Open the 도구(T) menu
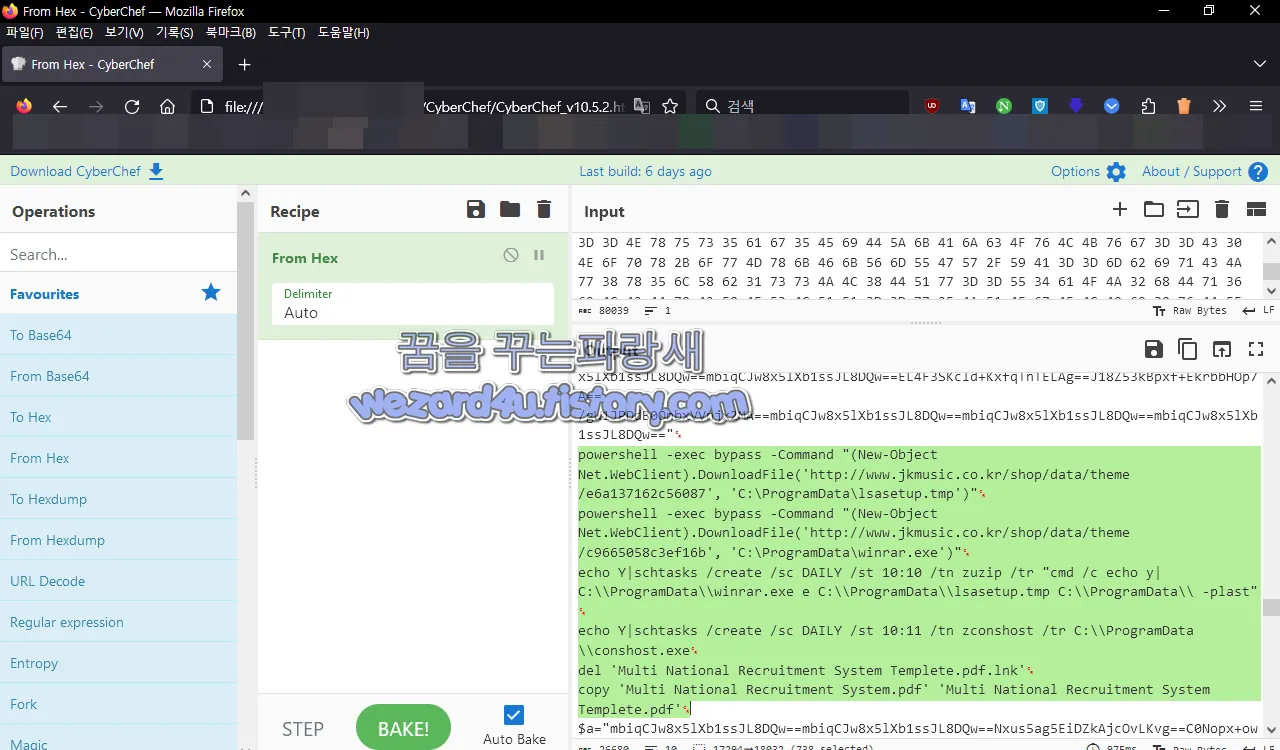The image size is (1280, 750). pos(287,32)
